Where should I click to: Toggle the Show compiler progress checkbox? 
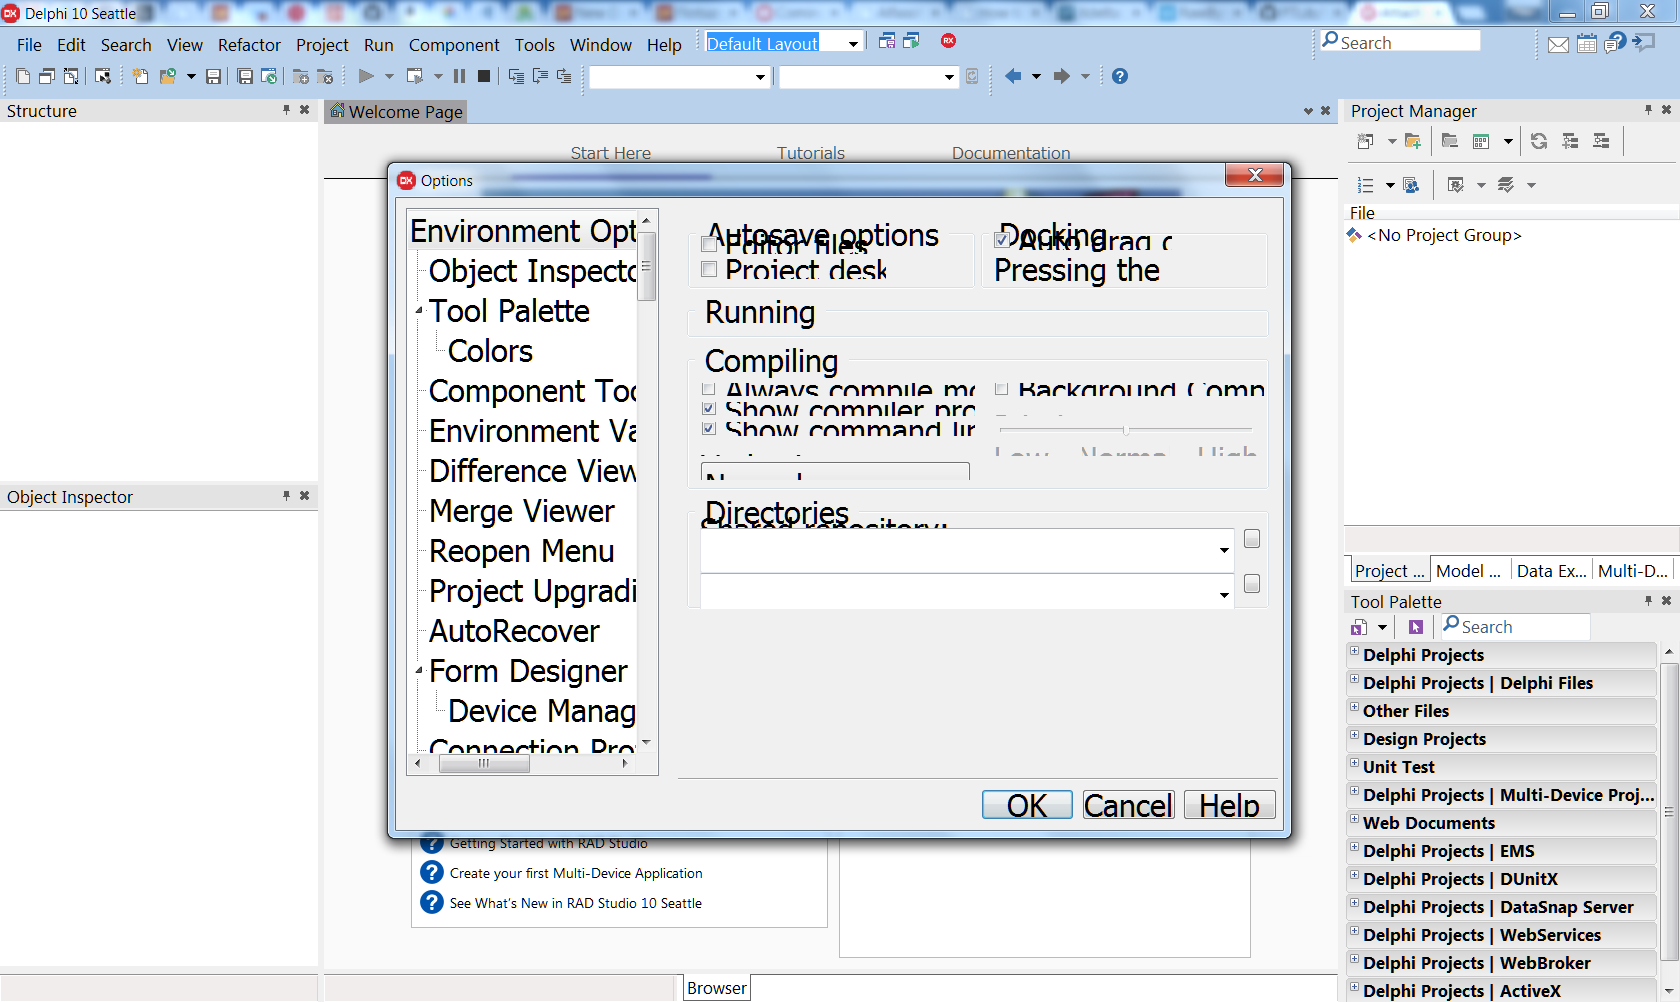(x=709, y=409)
